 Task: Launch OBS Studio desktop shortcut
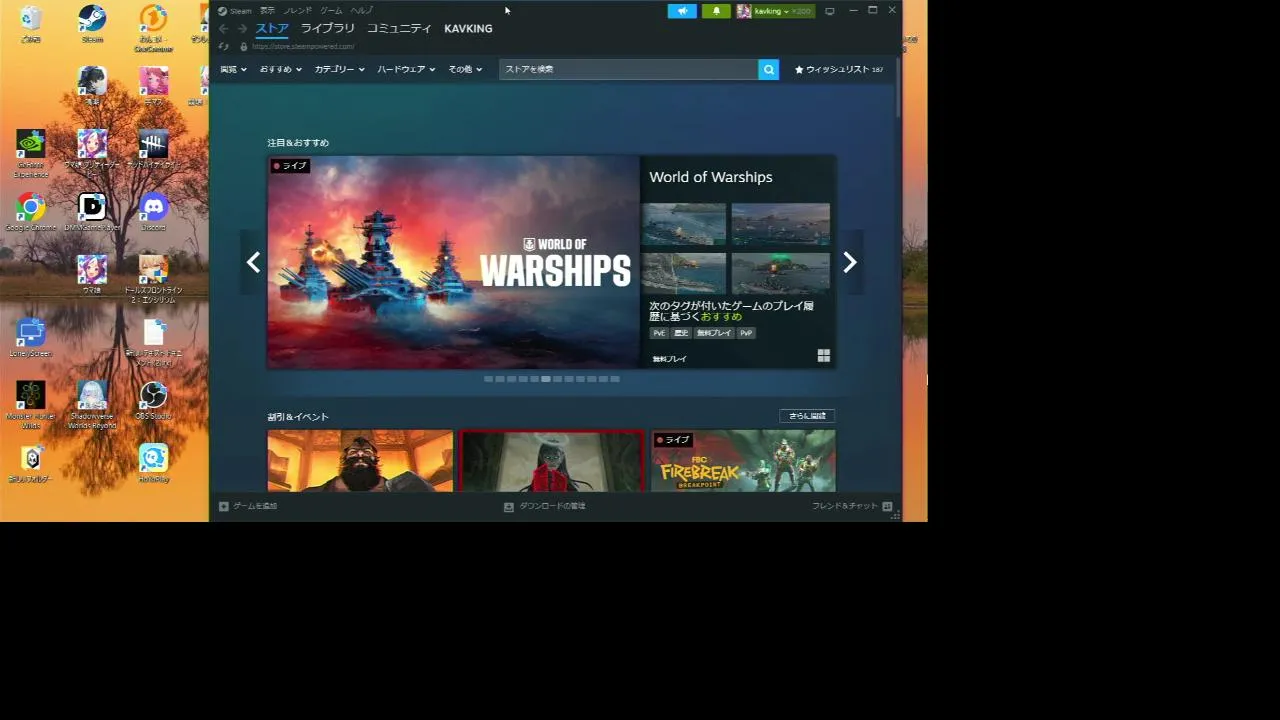click(153, 400)
